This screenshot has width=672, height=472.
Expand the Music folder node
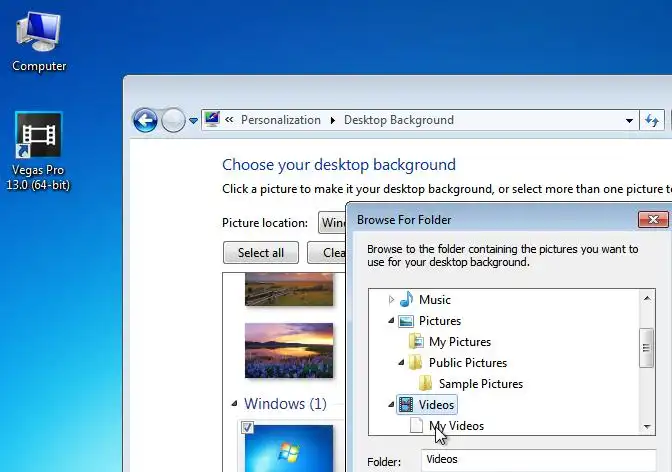pyautogui.click(x=391, y=299)
